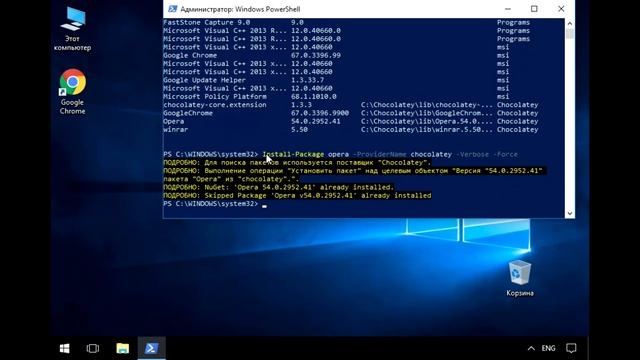This screenshot has width=640, height=360.
Task: Open the Action Center notifications icon
Action: 571,348
